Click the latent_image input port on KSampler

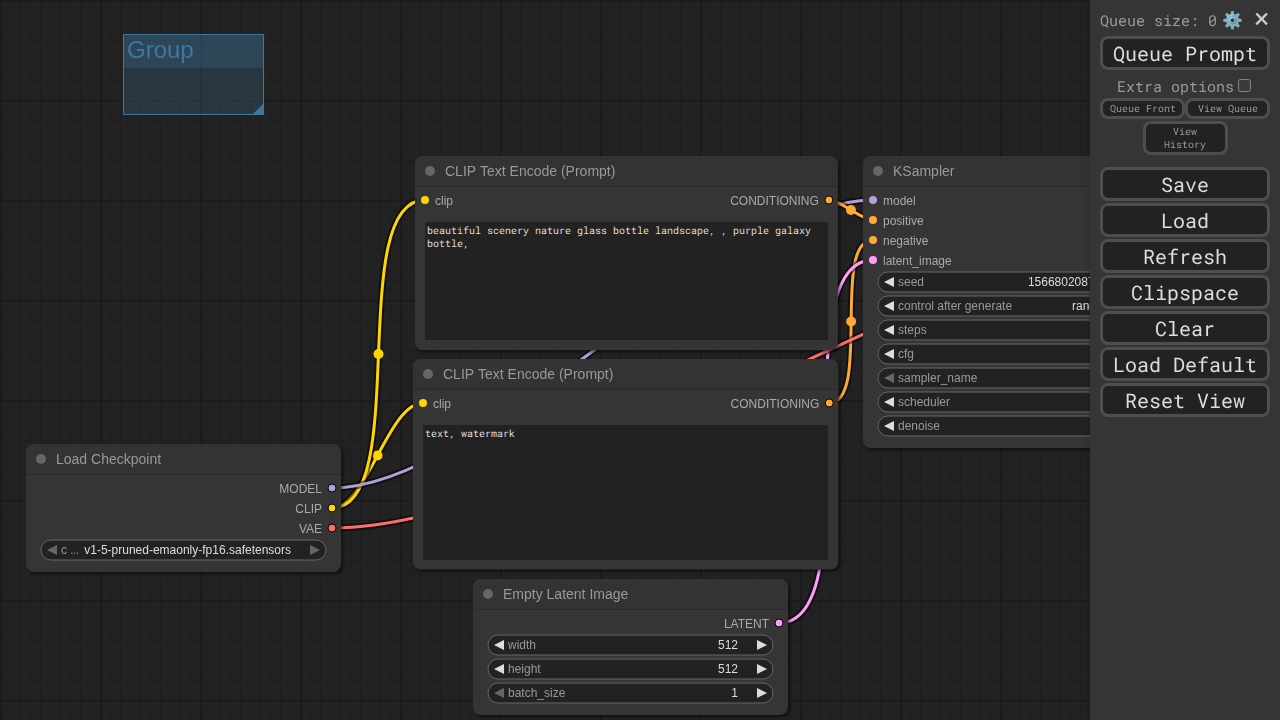click(x=873, y=260)
